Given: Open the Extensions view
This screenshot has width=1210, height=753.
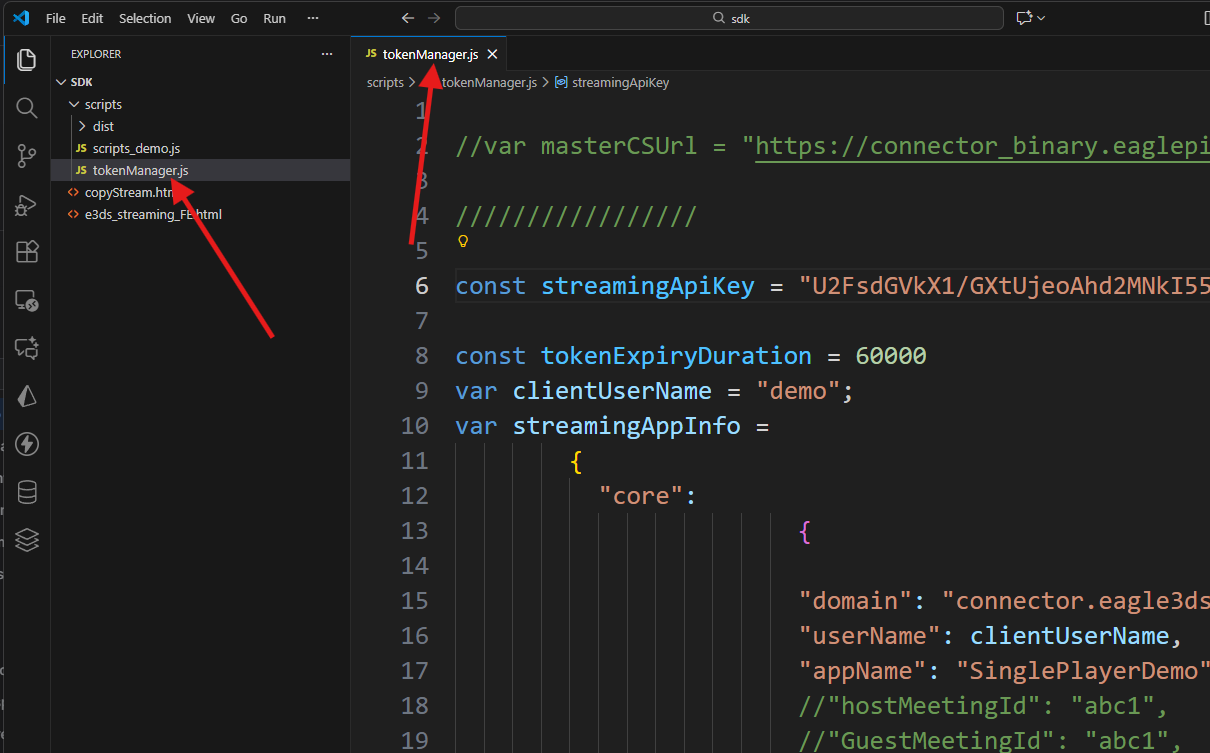Looking at the screenshot, I should click(x=27, y=252).
